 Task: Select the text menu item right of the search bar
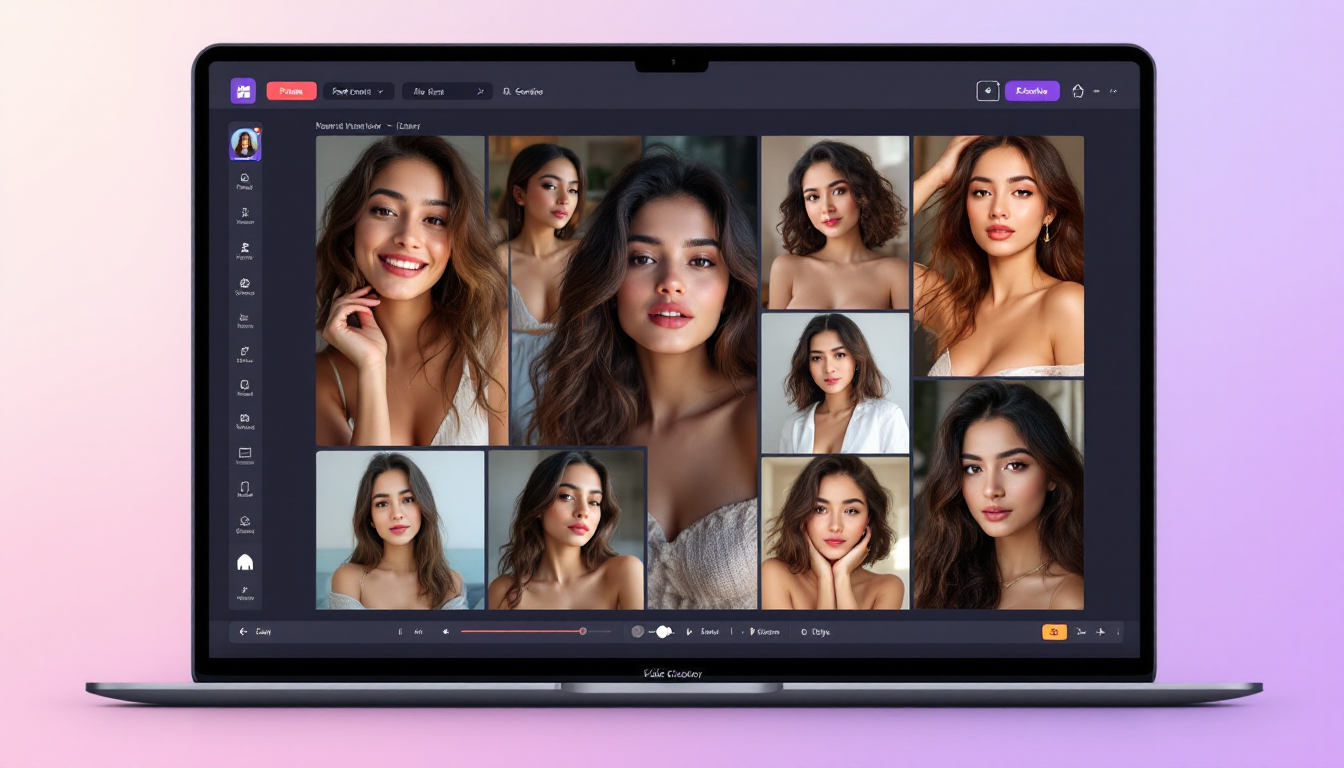(521, 91)
